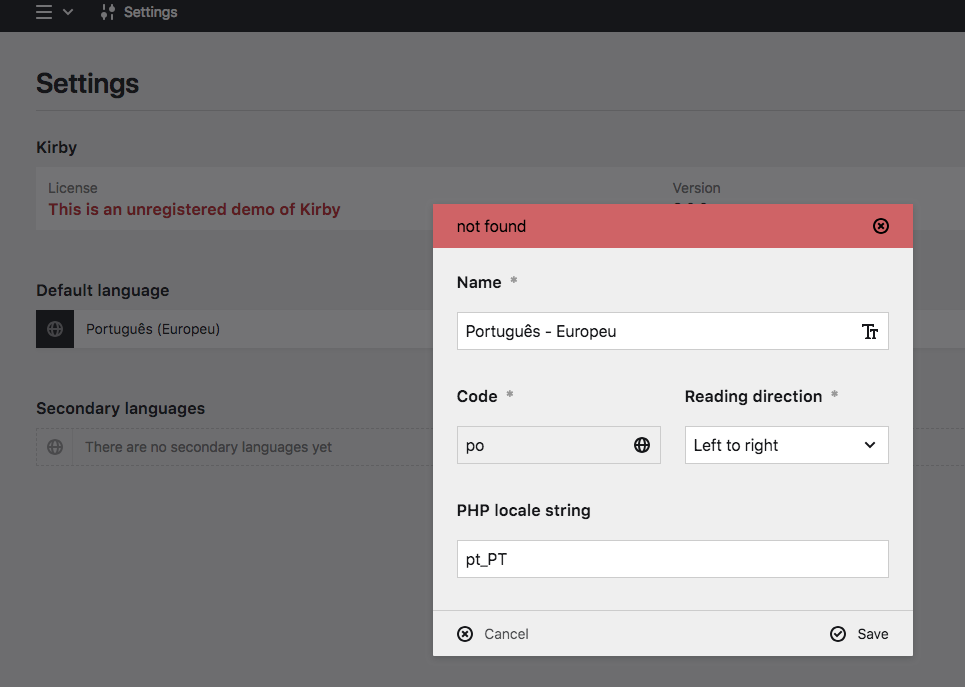Click the checkmark icon next to Save
This screenshot has height=687, width=965.
pyautogui.click(x=837, y=633)
